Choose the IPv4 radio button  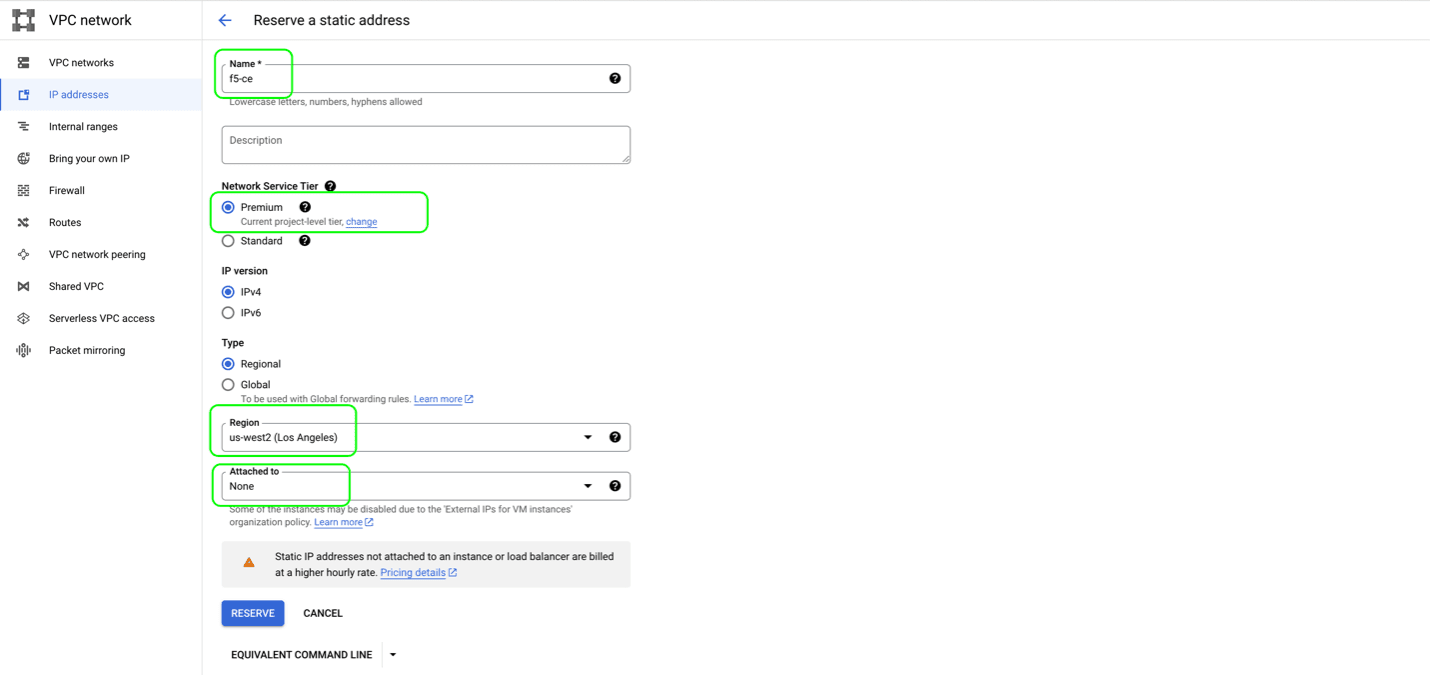(x=228, y=292)
